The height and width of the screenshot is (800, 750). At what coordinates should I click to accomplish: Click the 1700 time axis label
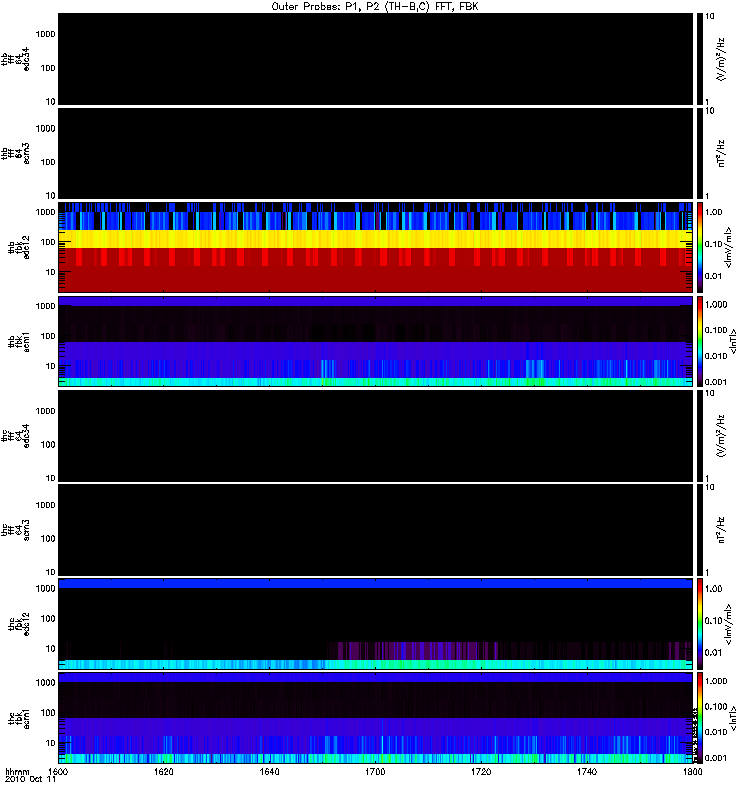pos(375,772)
